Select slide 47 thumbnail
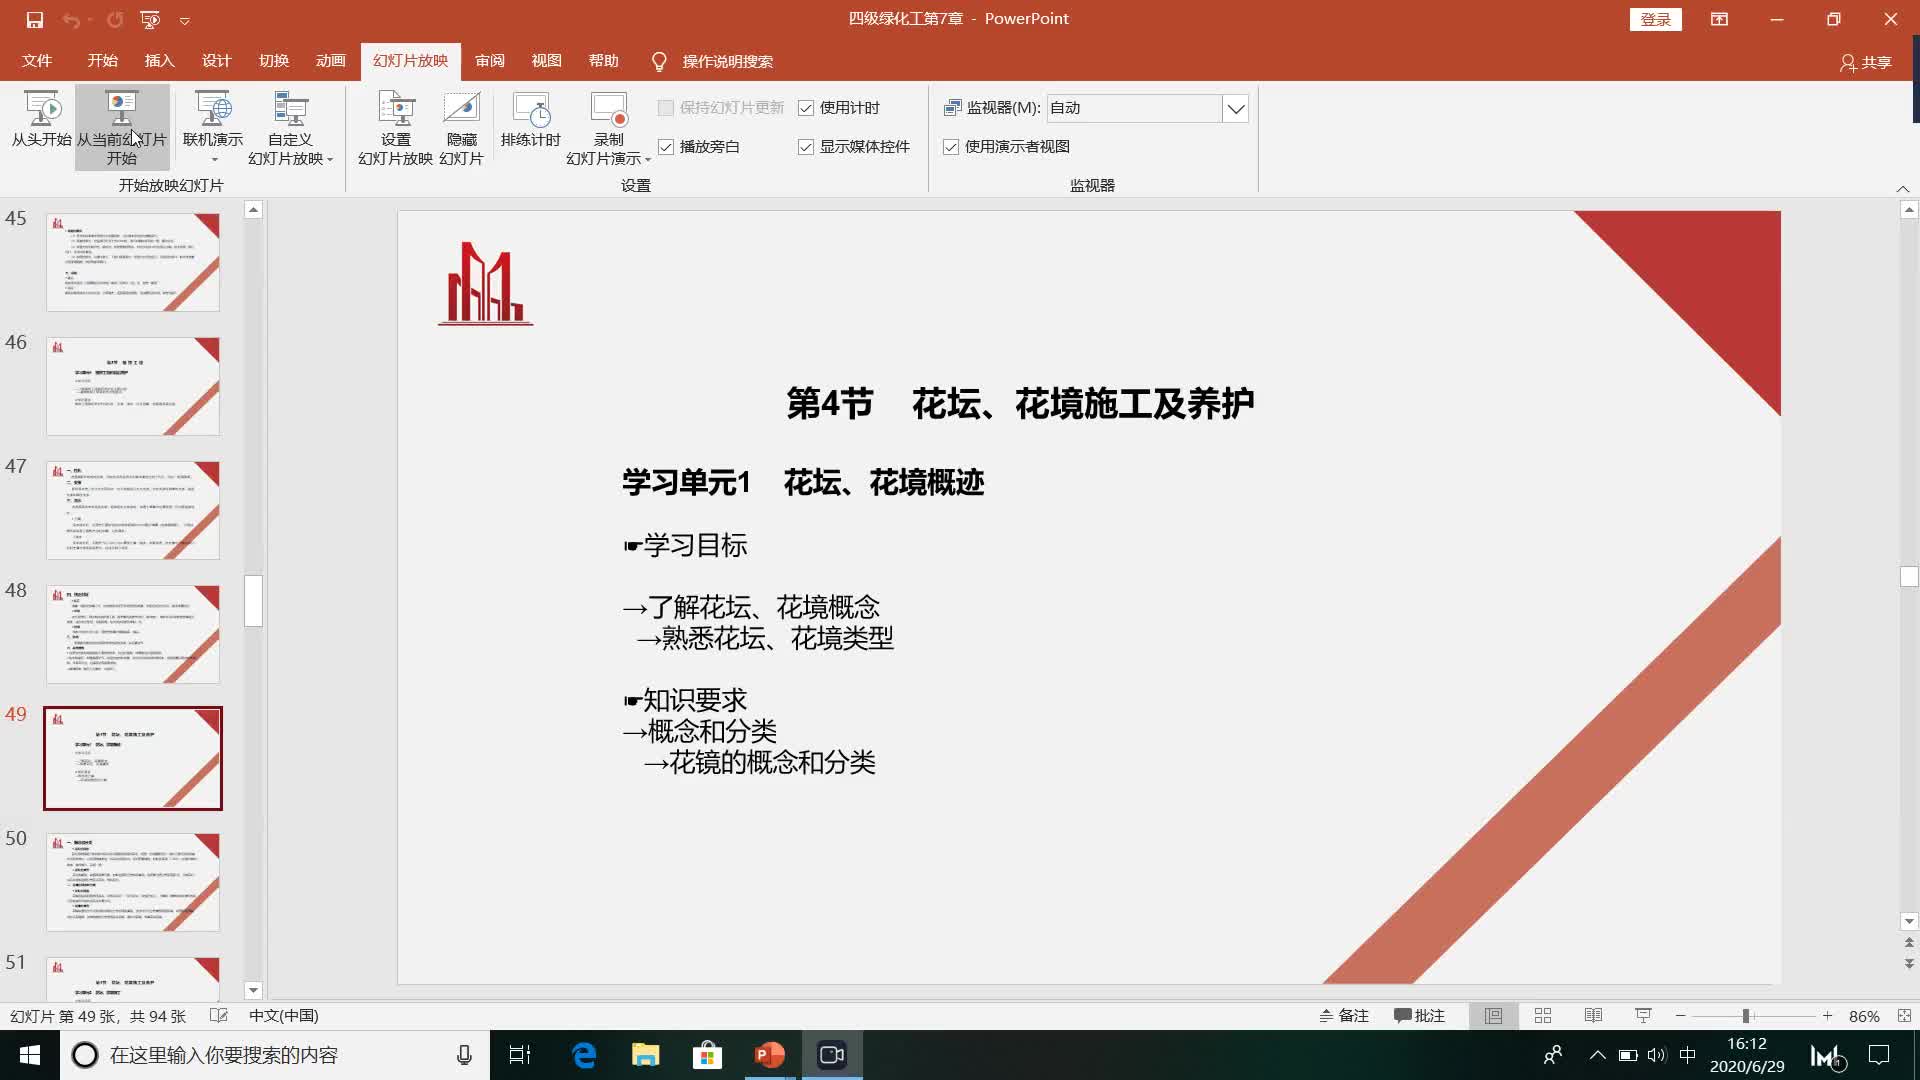The height and width of the screenshot is (1080, 1920). pyautogui.click(x=133, y=510)
